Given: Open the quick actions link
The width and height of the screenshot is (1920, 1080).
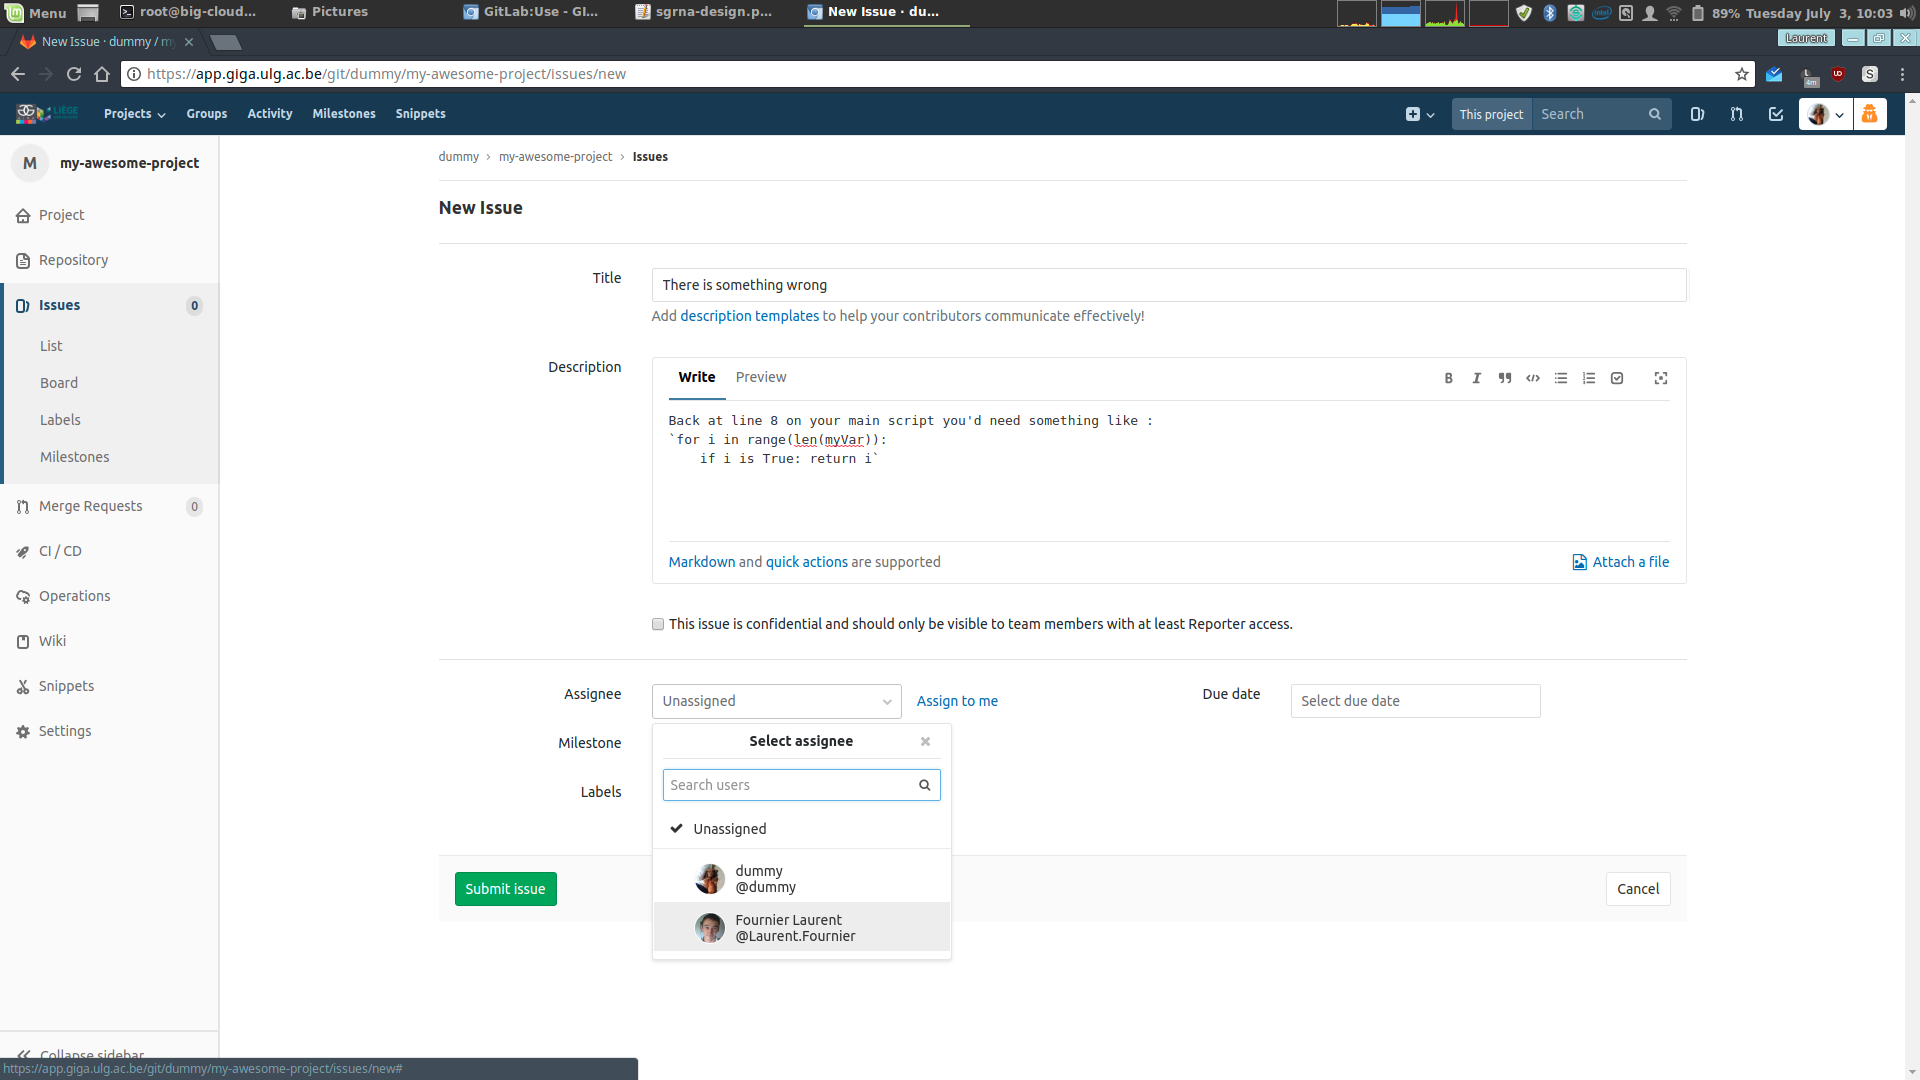Looking at the screenshot, I should [806, 562].
